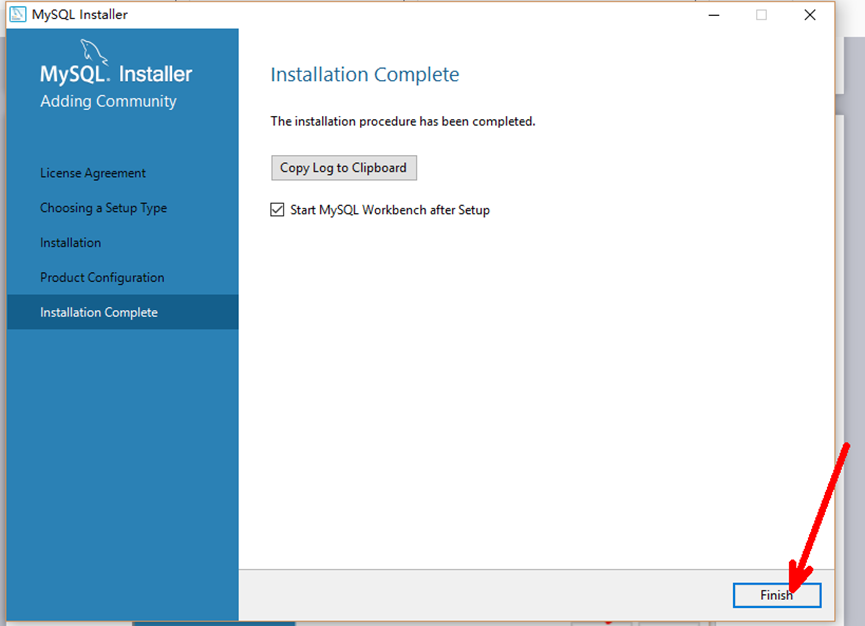
Task: Click the disabled maximize window button
Action: coord(761,15)
